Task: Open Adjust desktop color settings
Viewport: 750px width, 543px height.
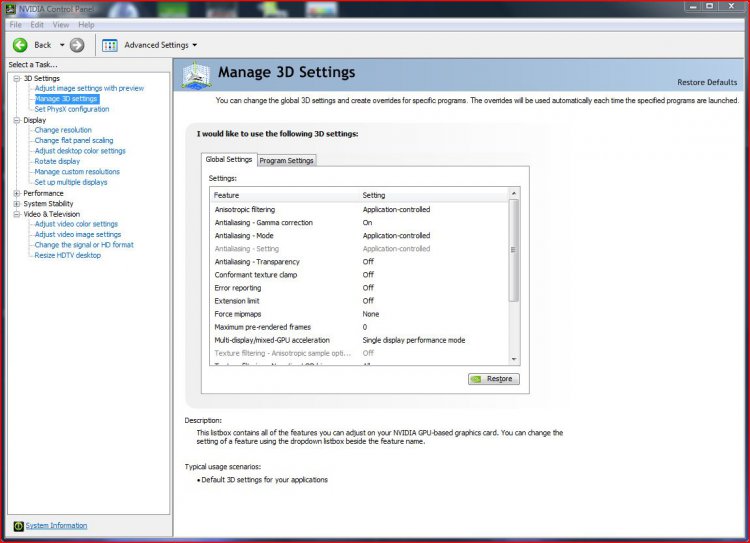Action: pyautogui.click(x=80, y=151)
